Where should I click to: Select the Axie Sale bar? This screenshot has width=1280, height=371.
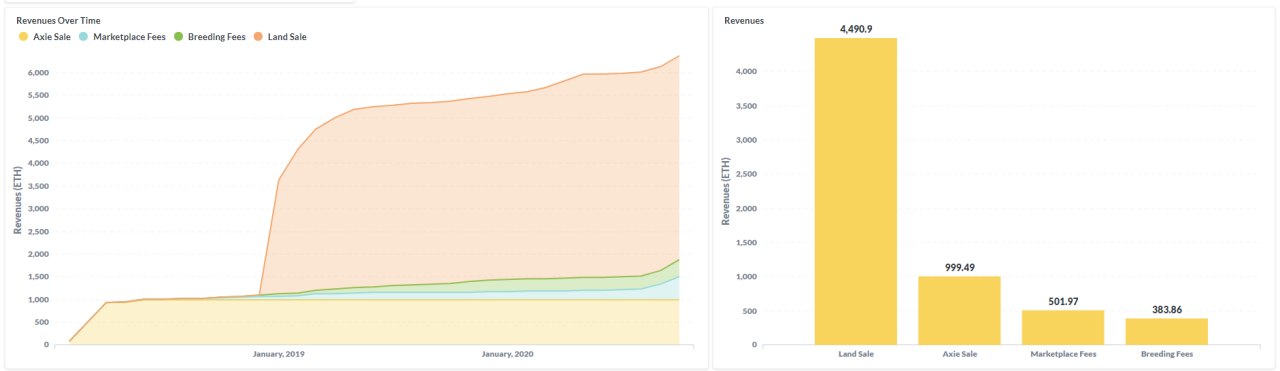[x=959, y=311]
